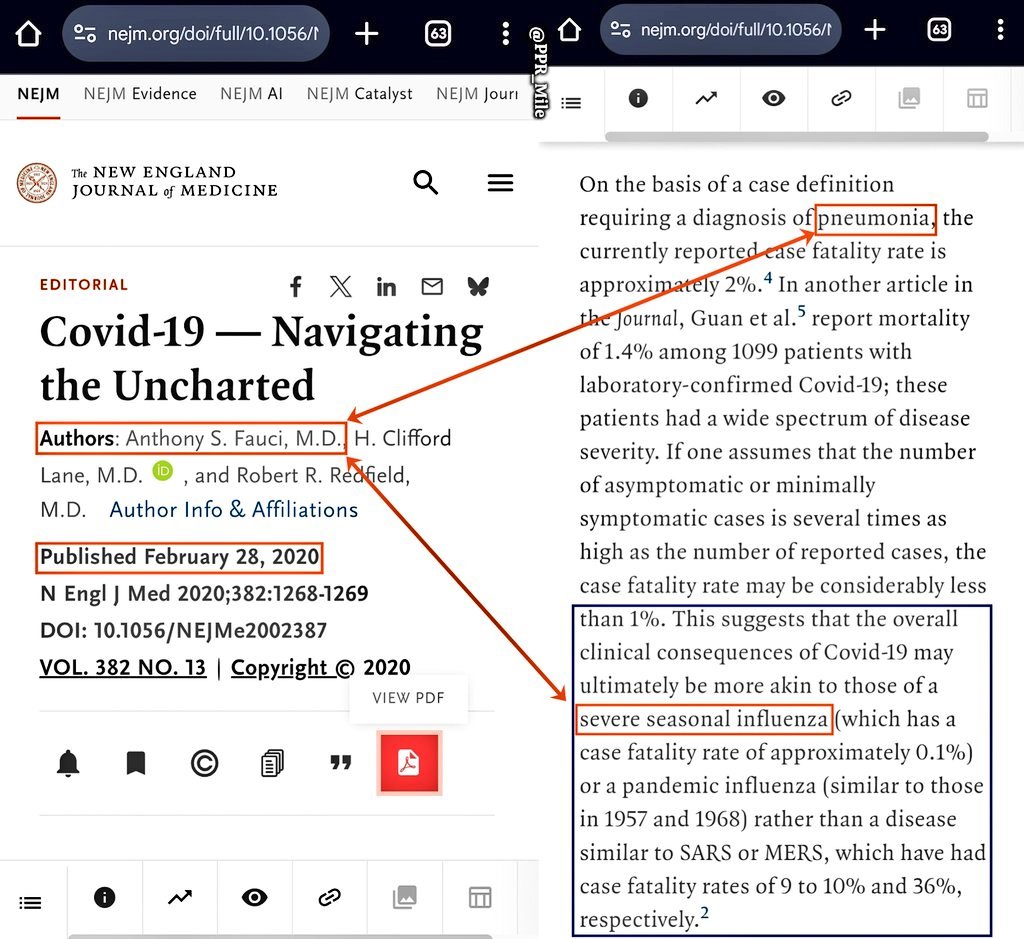Open the left browser's three-dot menu
This screenshot has width=1024, height=939.
[505, 33]
